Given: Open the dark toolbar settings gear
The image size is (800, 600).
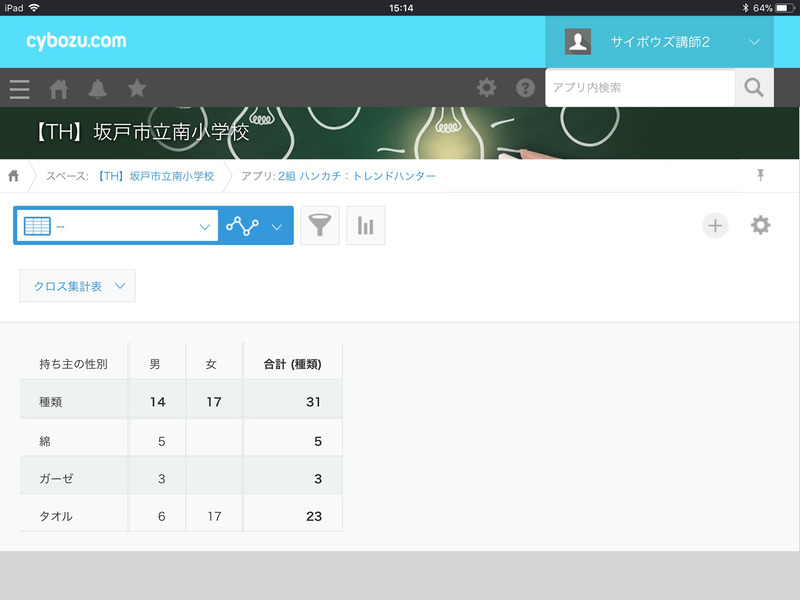Looking at the screenshot, I should click(486, 88).
